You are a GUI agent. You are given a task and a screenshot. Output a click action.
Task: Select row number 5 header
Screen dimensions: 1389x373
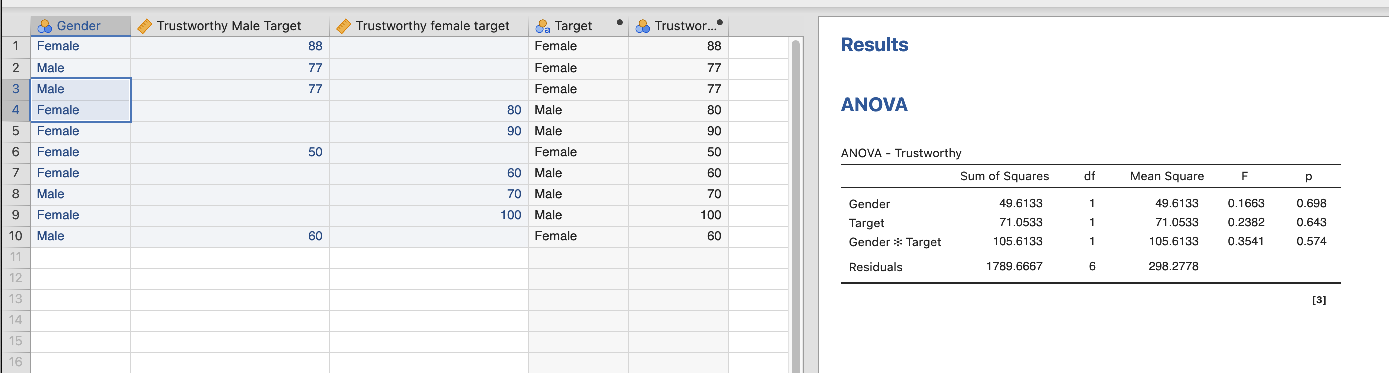(15, 131)
